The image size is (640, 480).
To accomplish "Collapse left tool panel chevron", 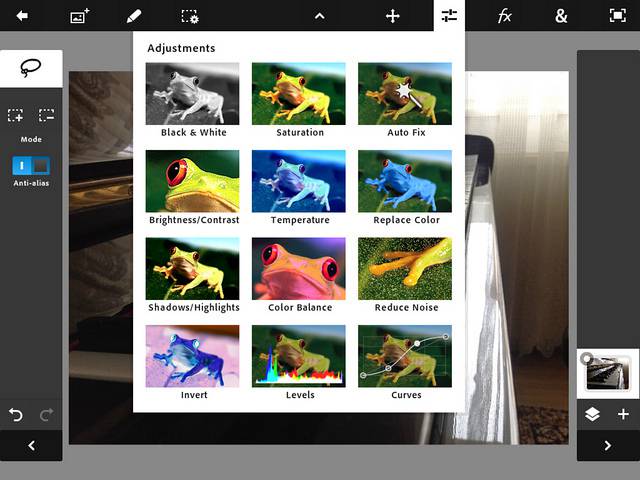I will coord(31,445).
